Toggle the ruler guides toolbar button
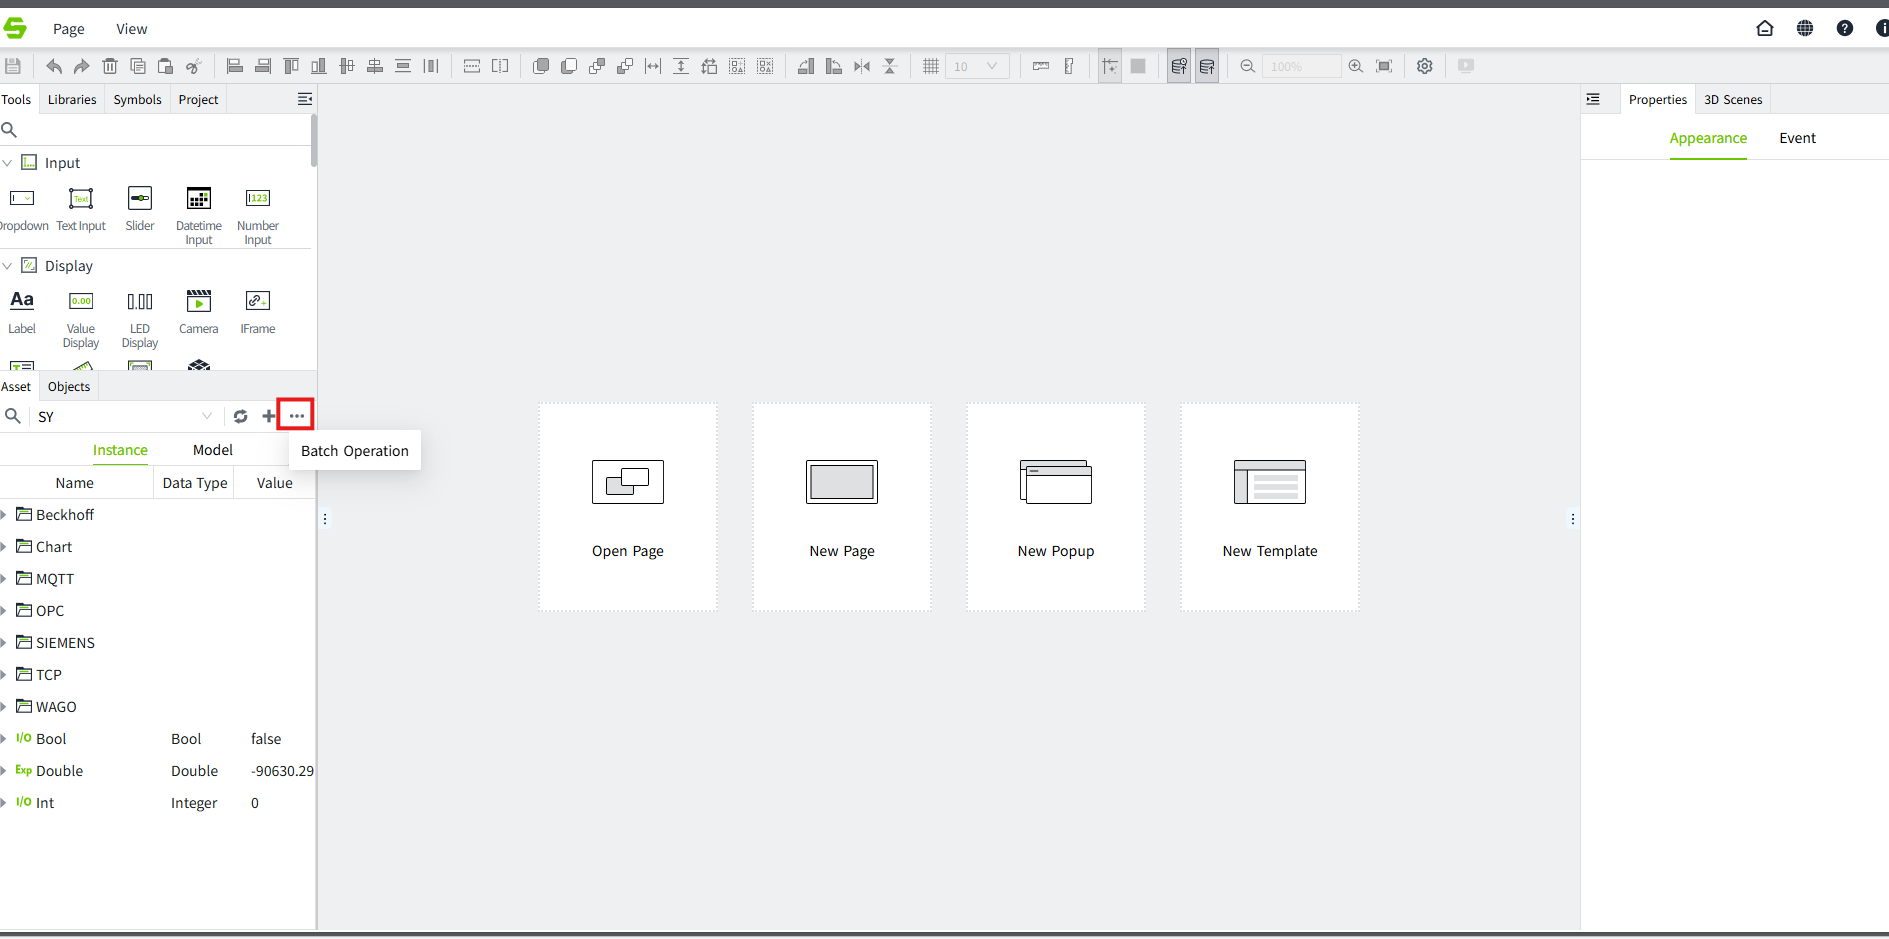Image resolution: width=1889 pixels, height=939 pixels. pyautogui.click(x=1041, y=66)
